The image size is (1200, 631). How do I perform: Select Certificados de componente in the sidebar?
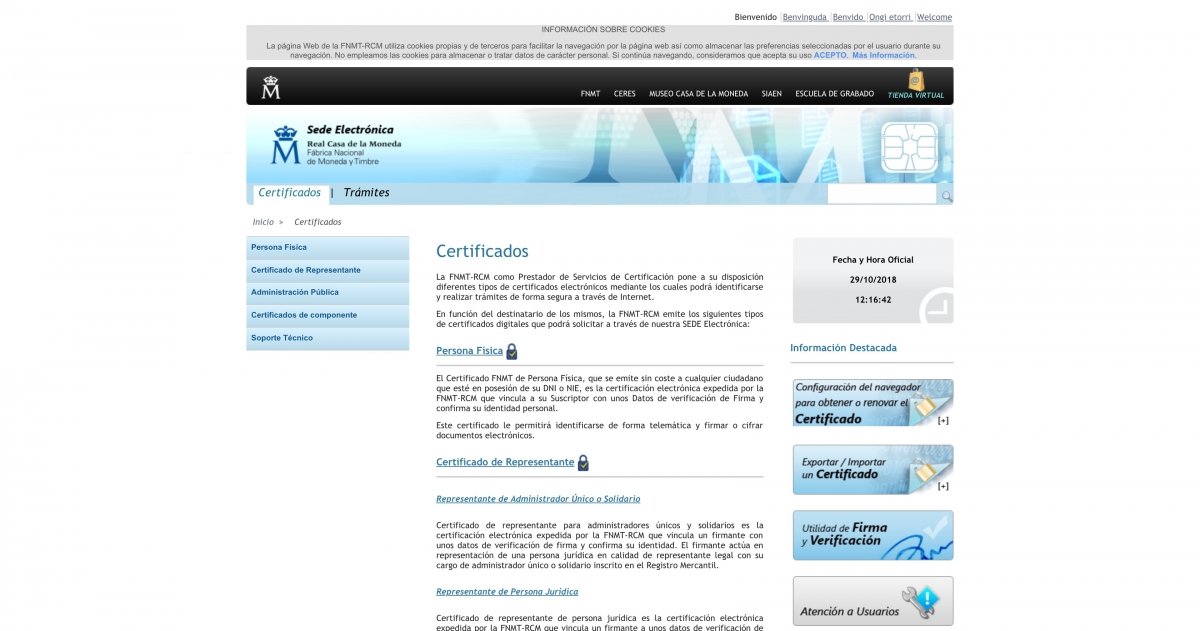point(328,315)
